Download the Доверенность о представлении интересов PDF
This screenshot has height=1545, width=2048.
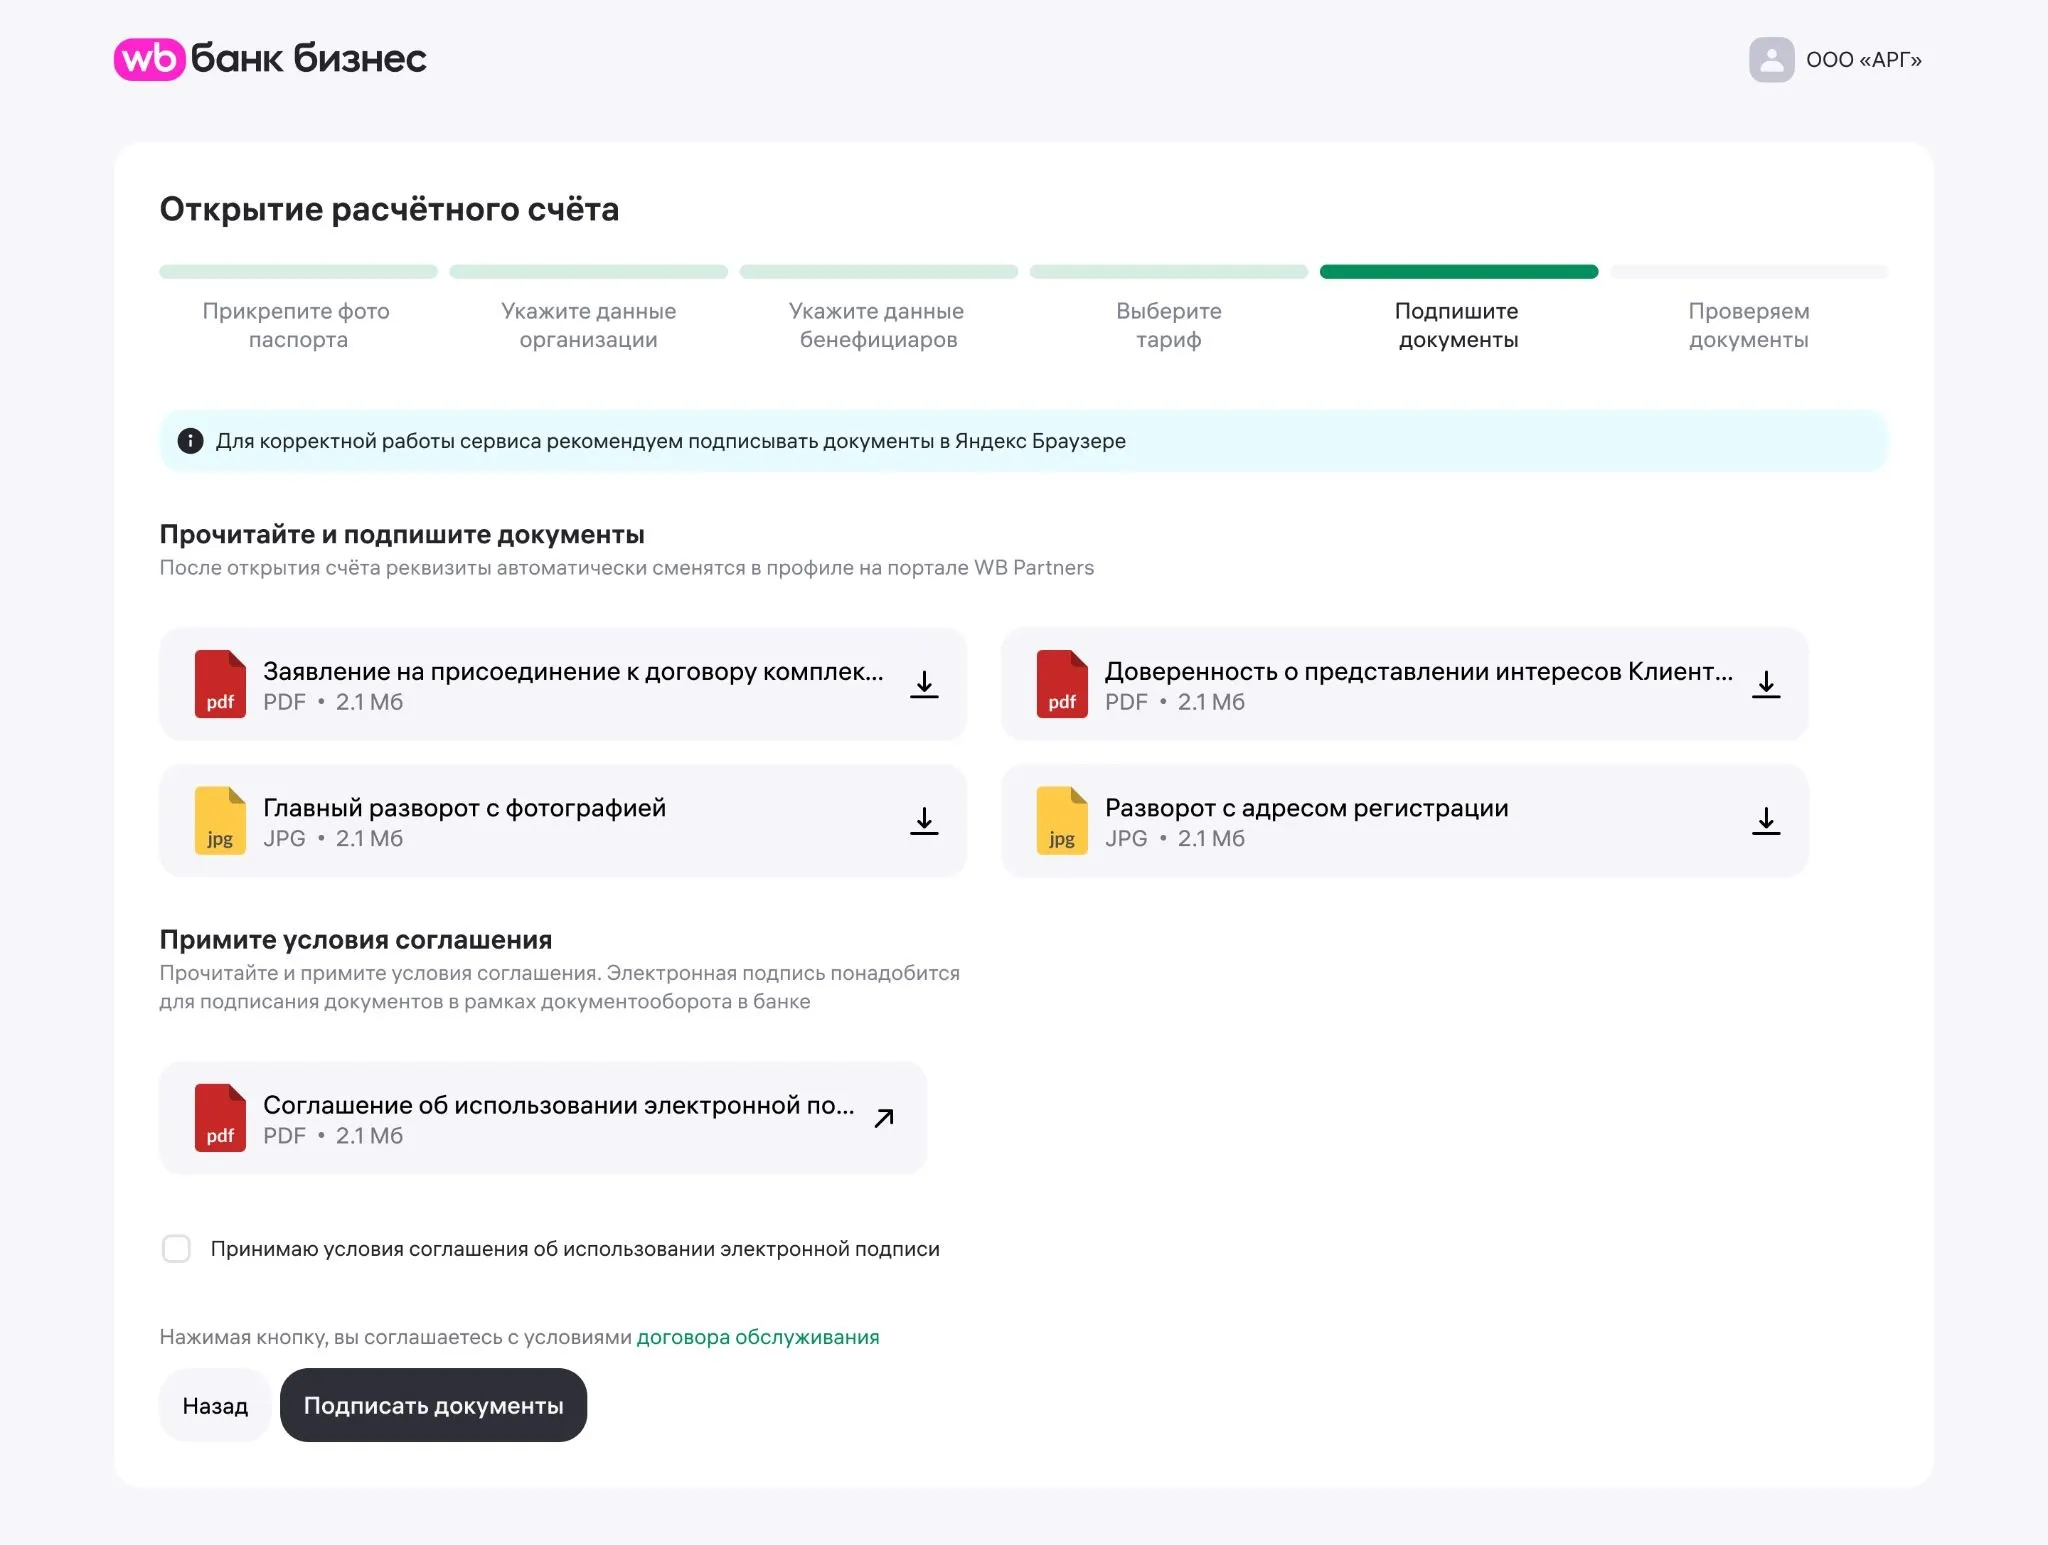[x=1766, y=684]
